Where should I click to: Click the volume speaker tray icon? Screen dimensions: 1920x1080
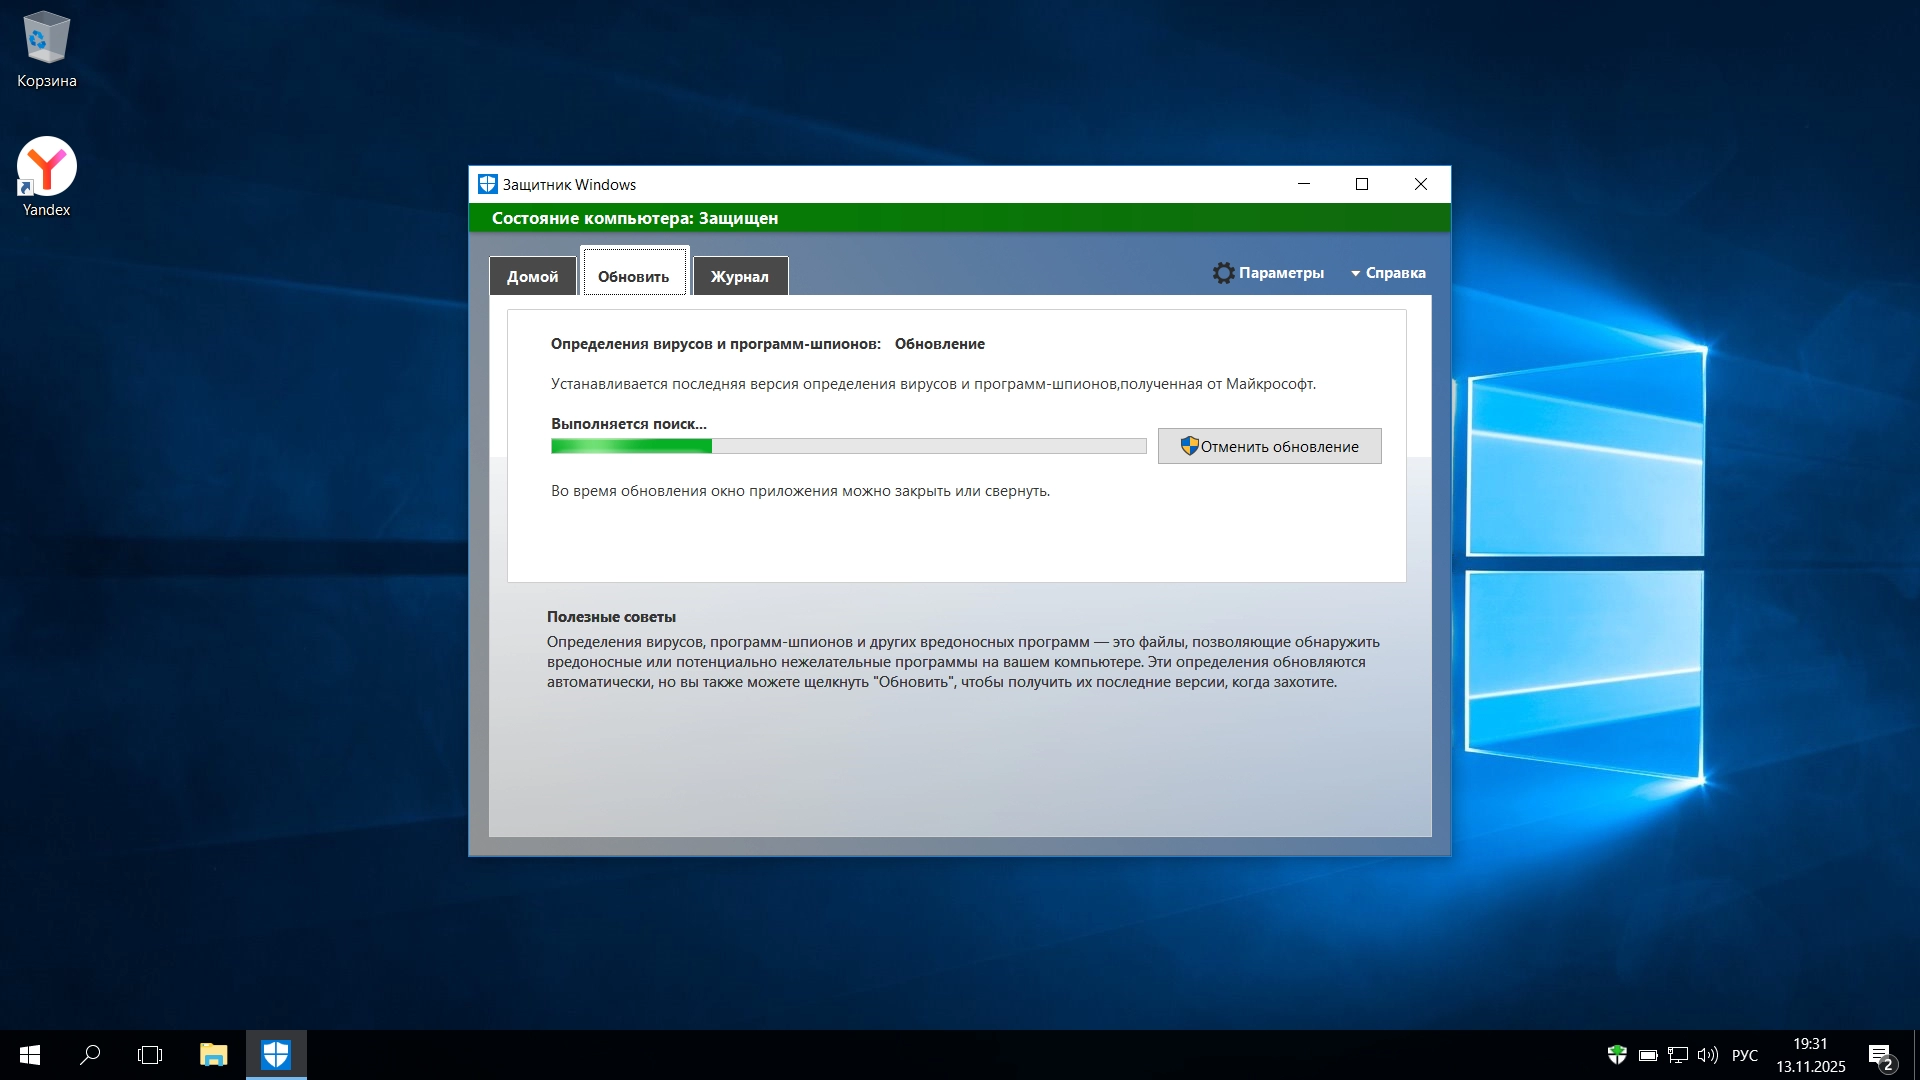1707,1055
